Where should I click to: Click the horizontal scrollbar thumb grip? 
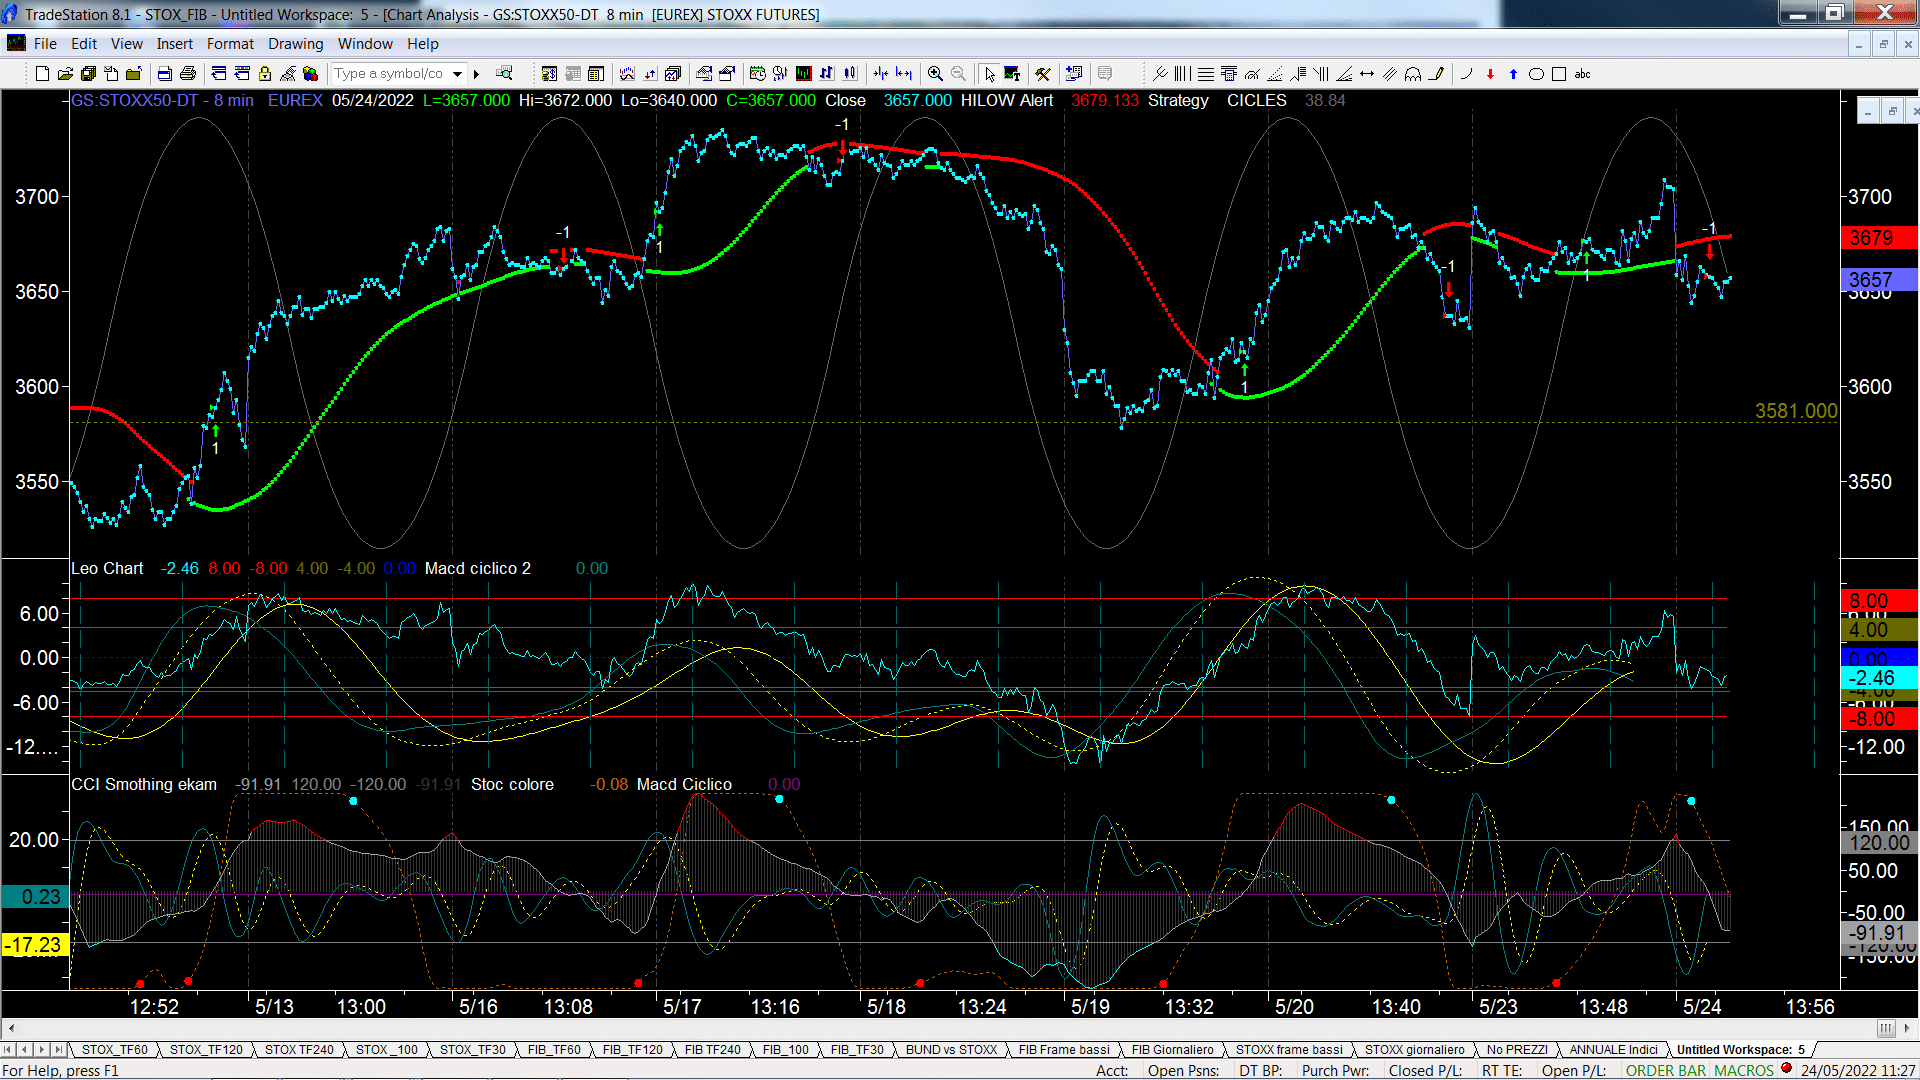1886,1028
